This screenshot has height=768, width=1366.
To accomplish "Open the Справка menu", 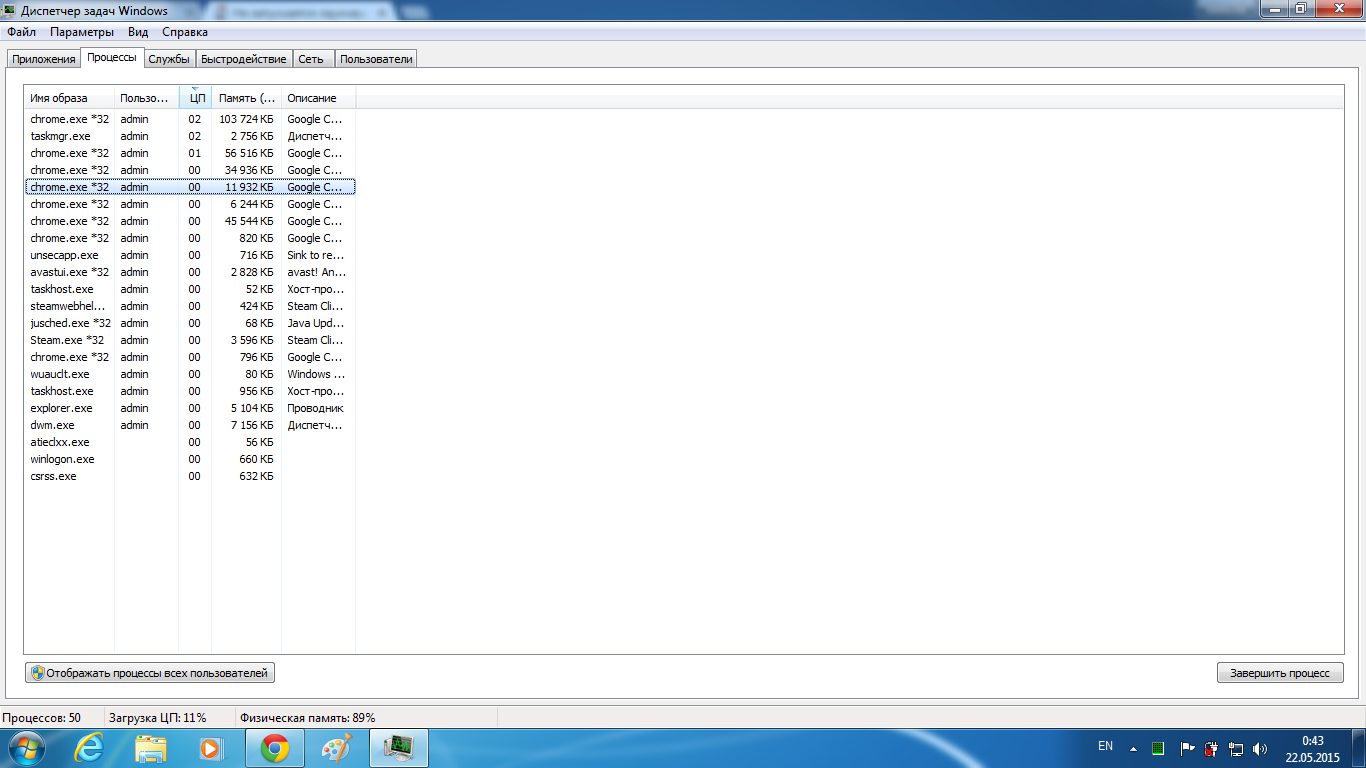I will pos(185,32).
